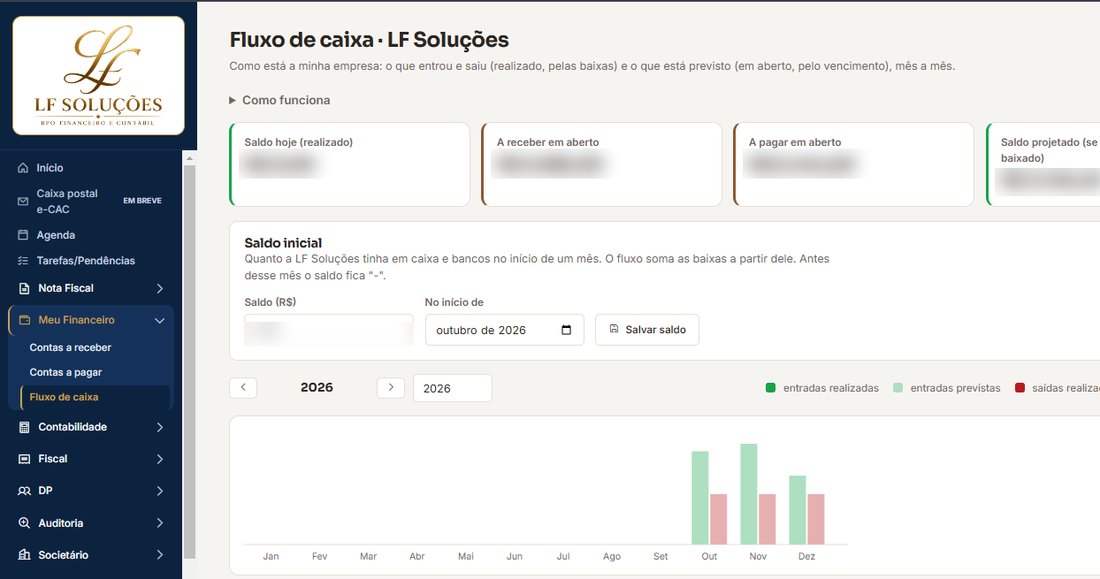Click the Tarefas/Pendências checklist icon
Image resolution: width=1100 pixels, height=579 pixels.
[x=23, y=260]
